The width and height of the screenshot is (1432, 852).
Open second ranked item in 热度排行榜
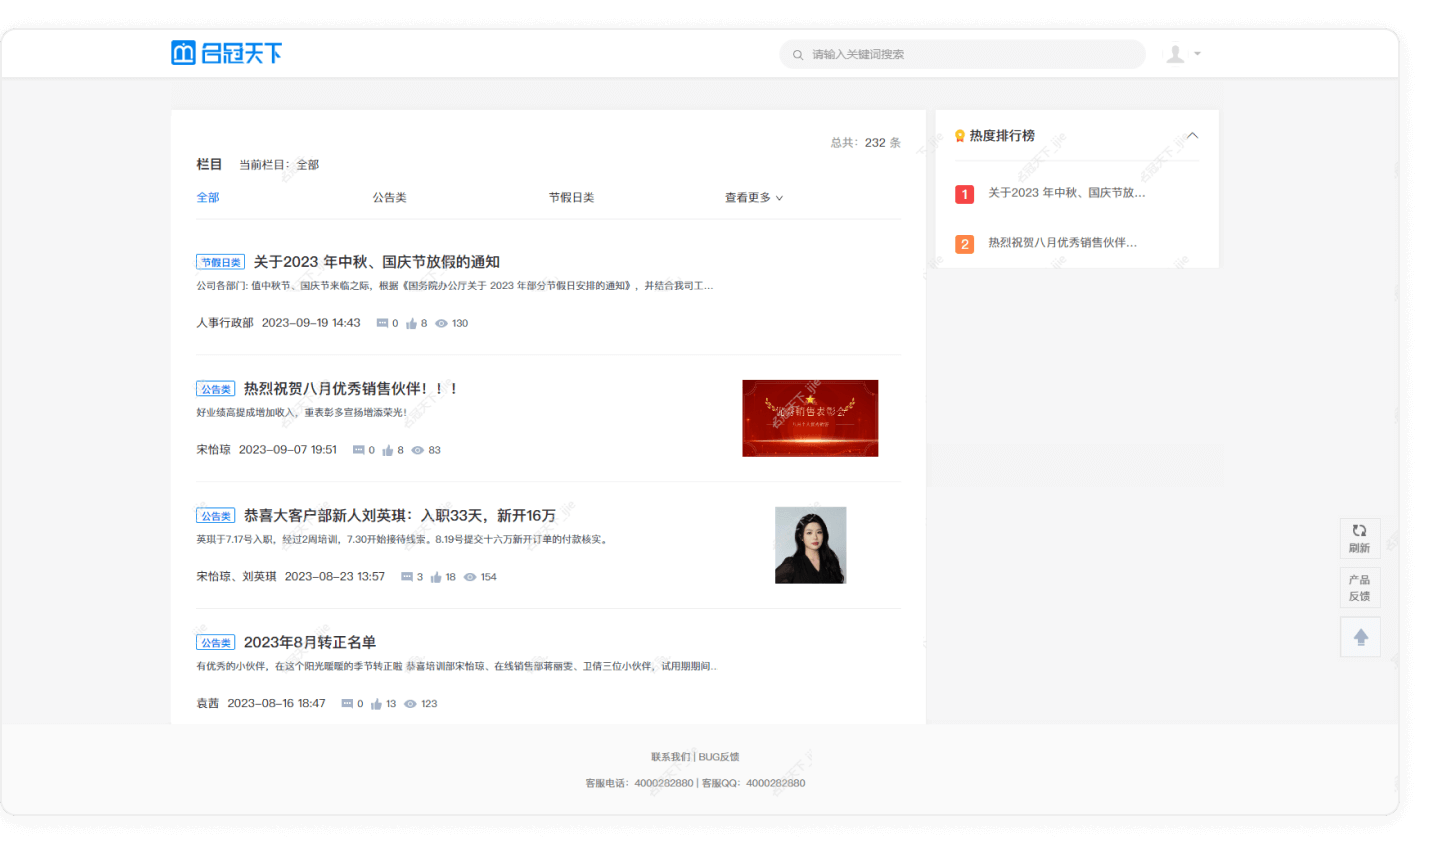click(x=1061, y=243)
